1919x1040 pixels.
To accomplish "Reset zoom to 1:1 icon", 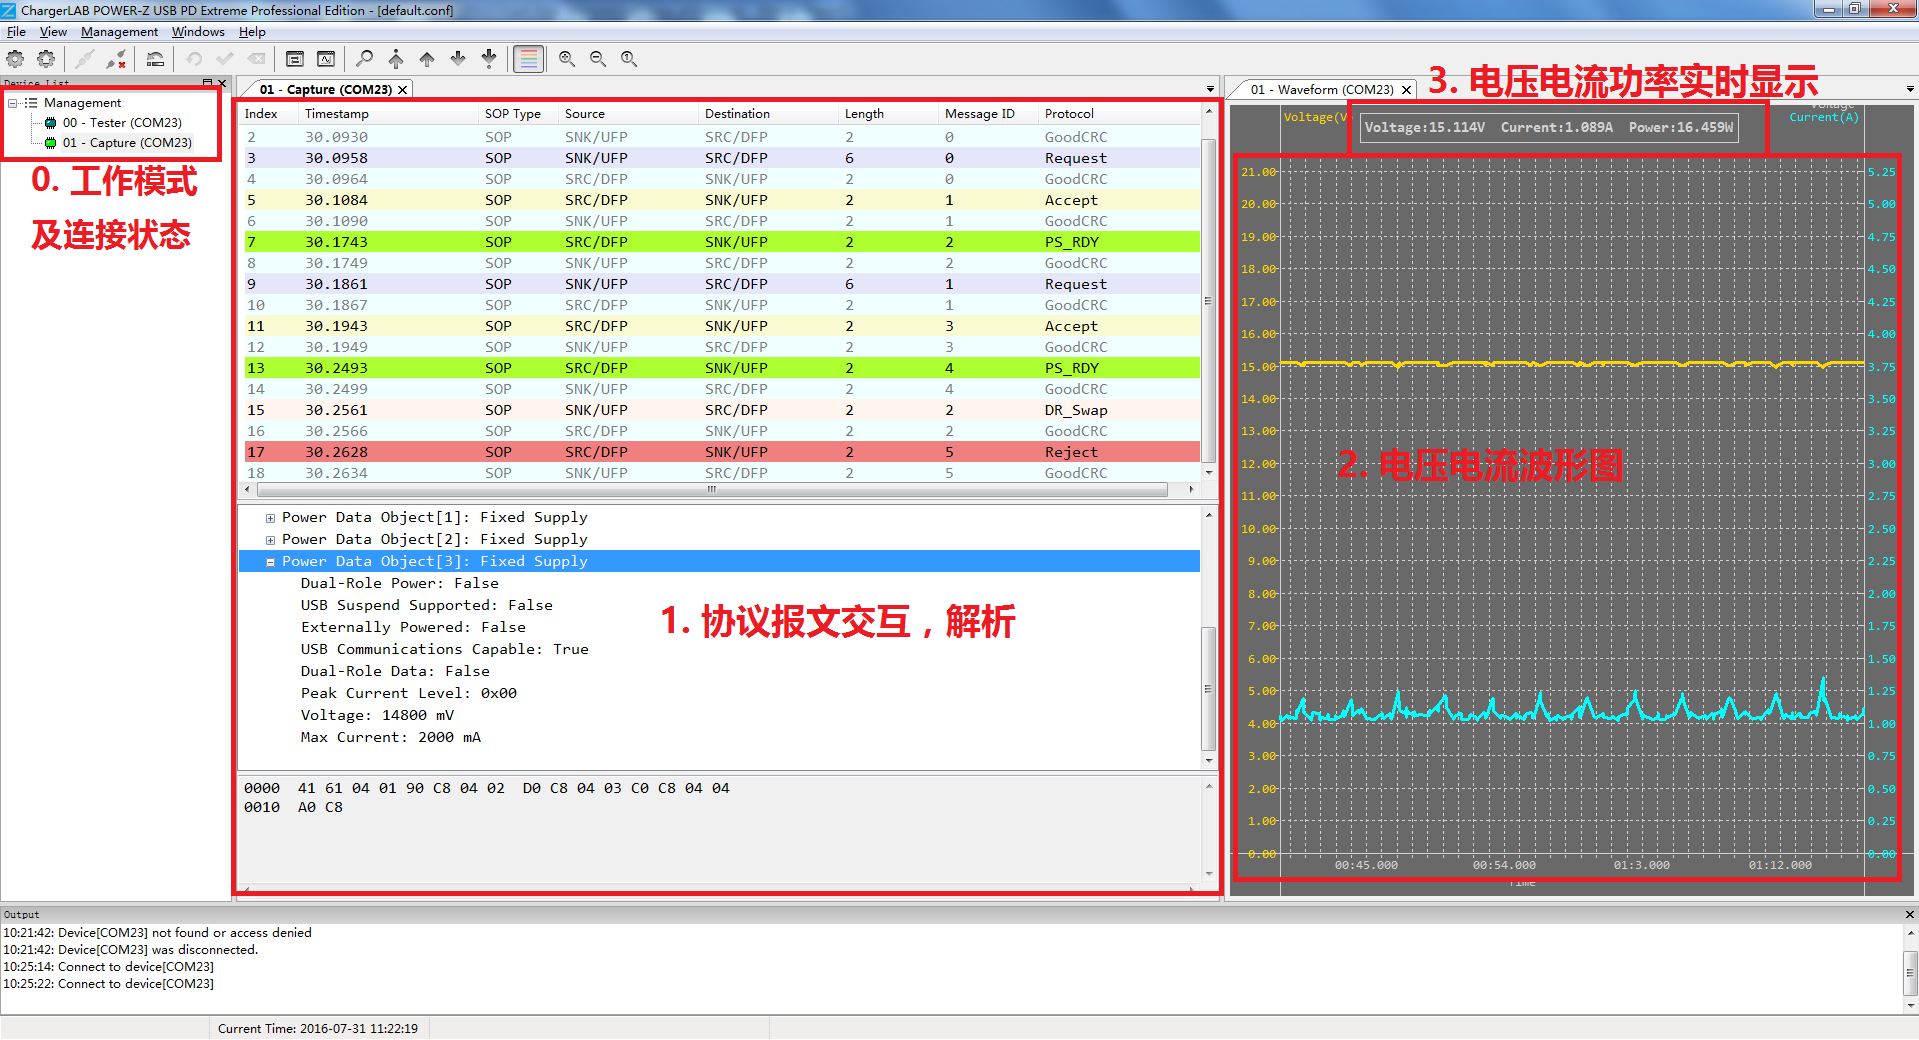I will (629, 59).
